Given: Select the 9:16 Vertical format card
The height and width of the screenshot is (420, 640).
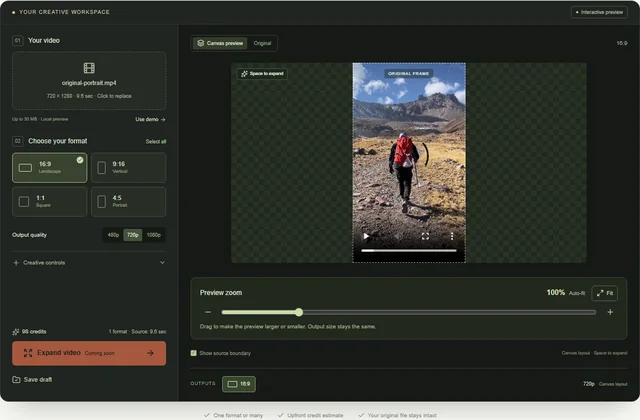Looking at the screenshot, I should point(129,167).
